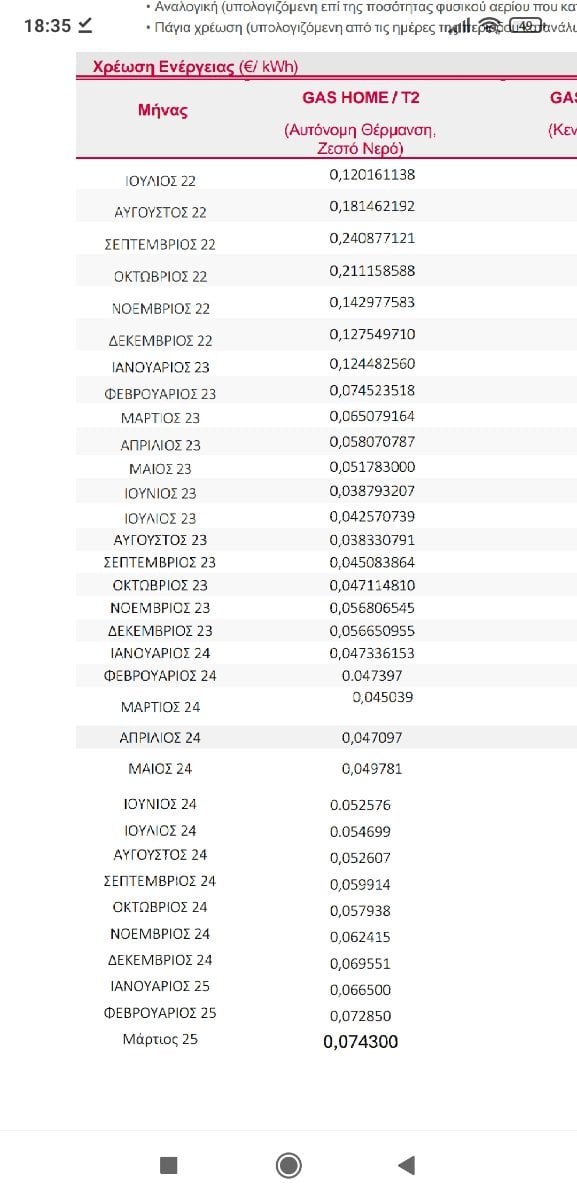Screen dimensions: 577x1200
Task: Tap the price 0,240877121 for ΣΕΠΤΕΜΒΡΙΟΣ 22
Action: pos(372,238)
